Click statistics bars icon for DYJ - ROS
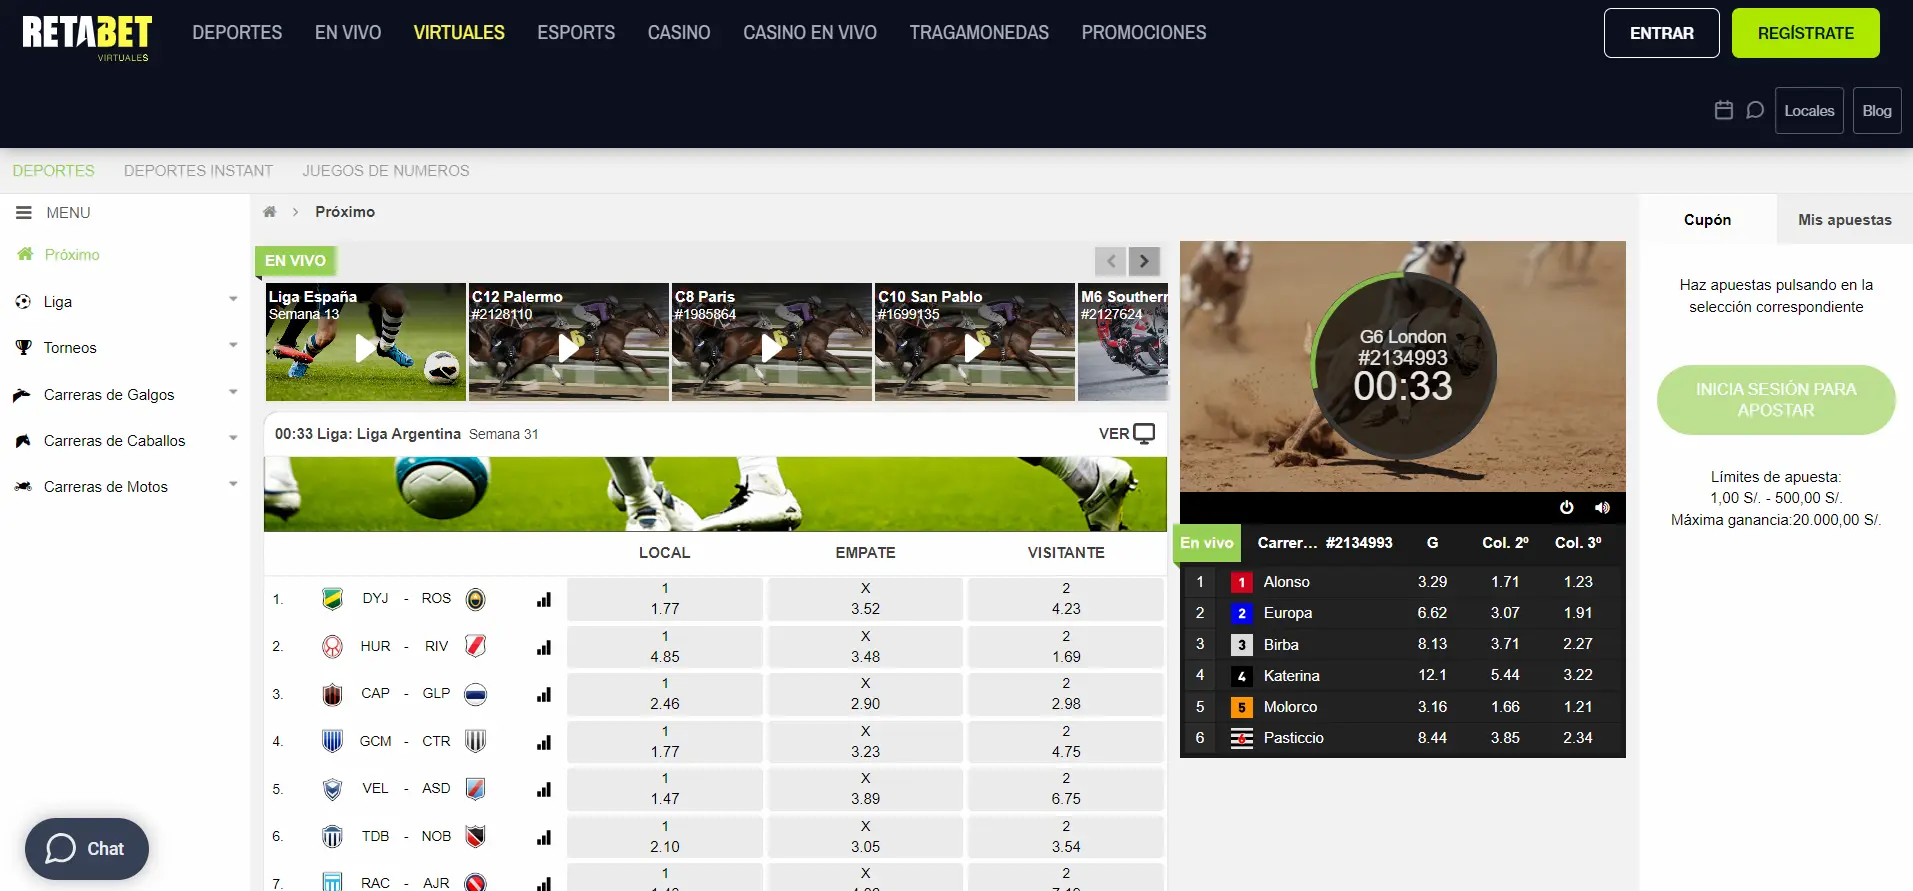Viewport: 1913px width, 891px height. [x=544, y=600]
